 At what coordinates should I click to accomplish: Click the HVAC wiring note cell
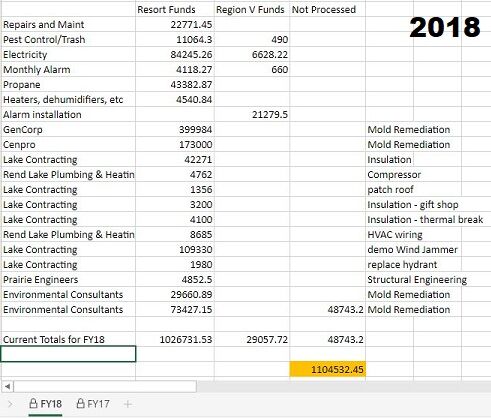pyautogui.click(x=395, y=234)
